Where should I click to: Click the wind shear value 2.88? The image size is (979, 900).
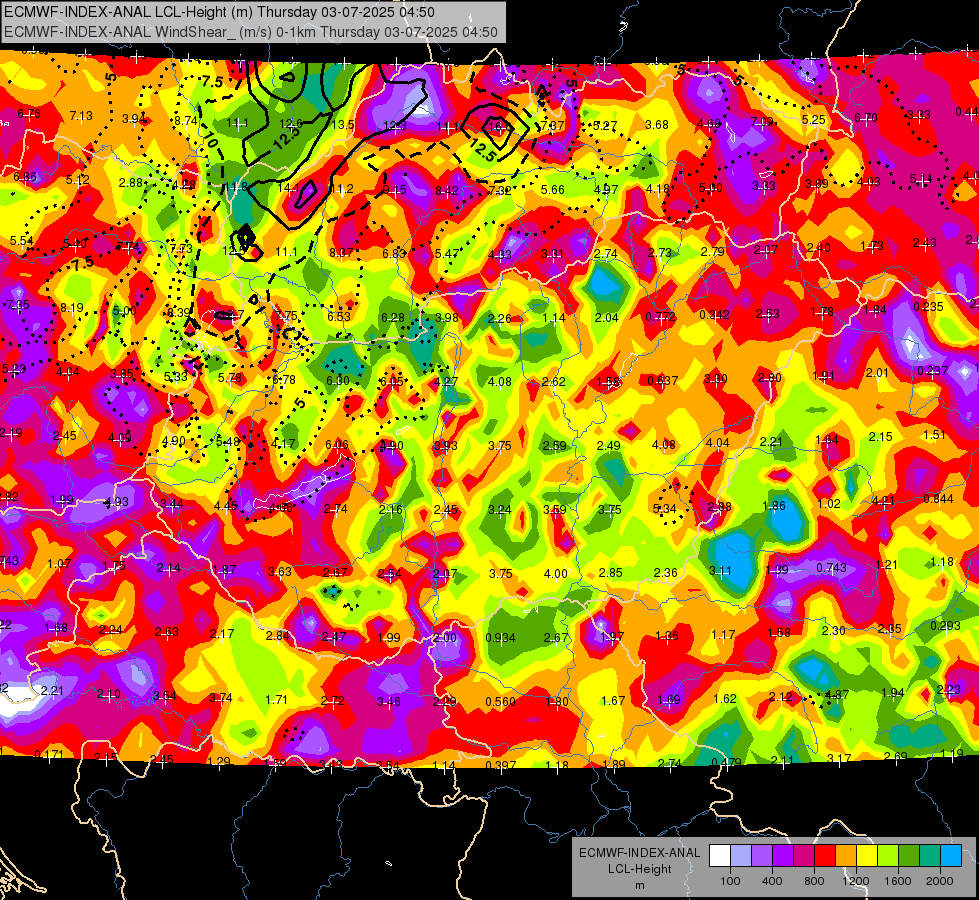[131, 183]
